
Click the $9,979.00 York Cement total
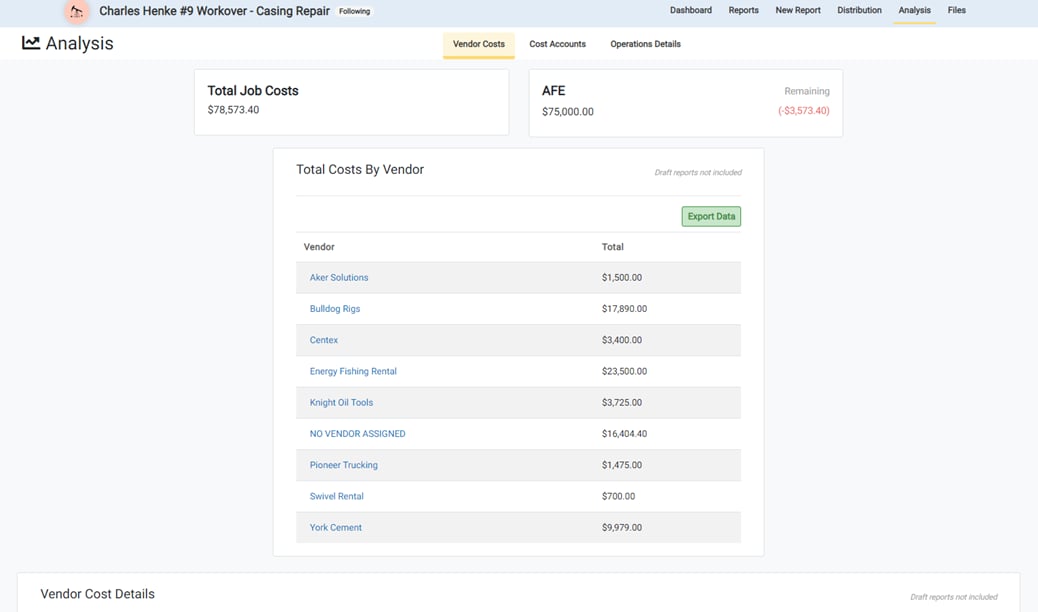(622, 528)
